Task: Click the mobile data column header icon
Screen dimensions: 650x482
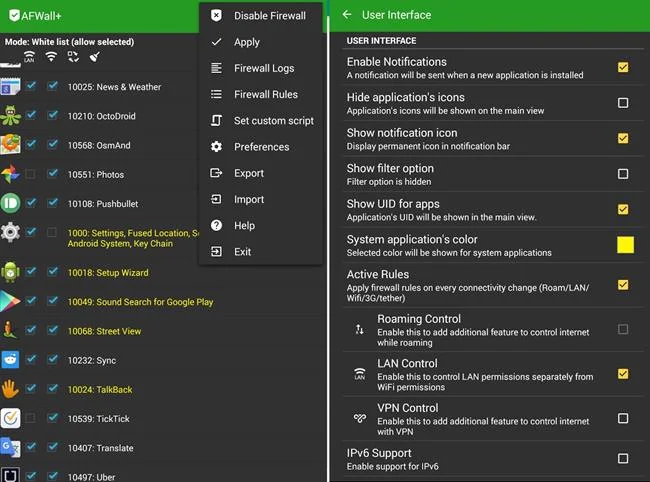Action: pyautogui.click(x=73, y=56)
